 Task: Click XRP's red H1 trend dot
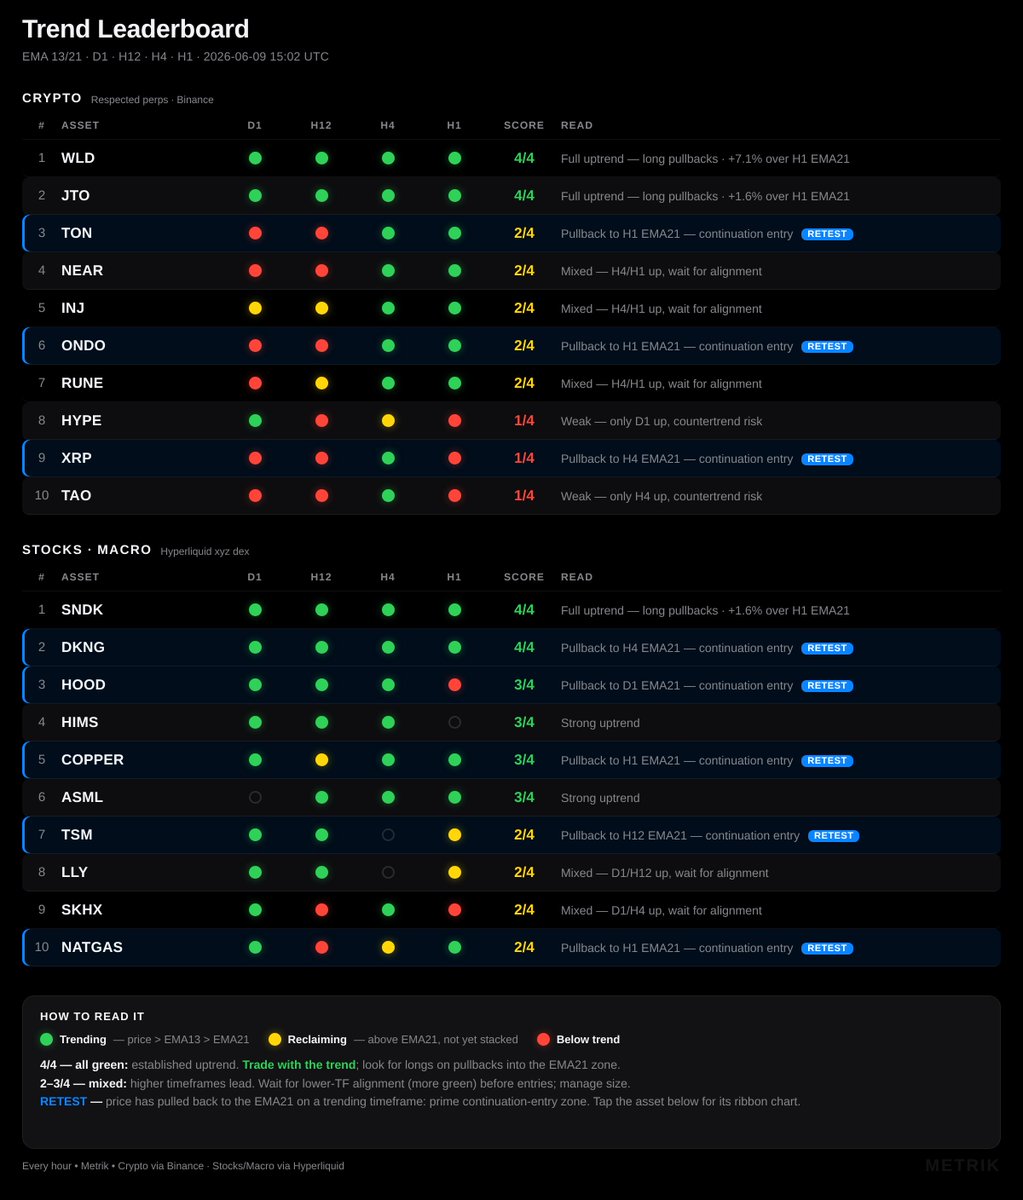click(x=454, y=458)
